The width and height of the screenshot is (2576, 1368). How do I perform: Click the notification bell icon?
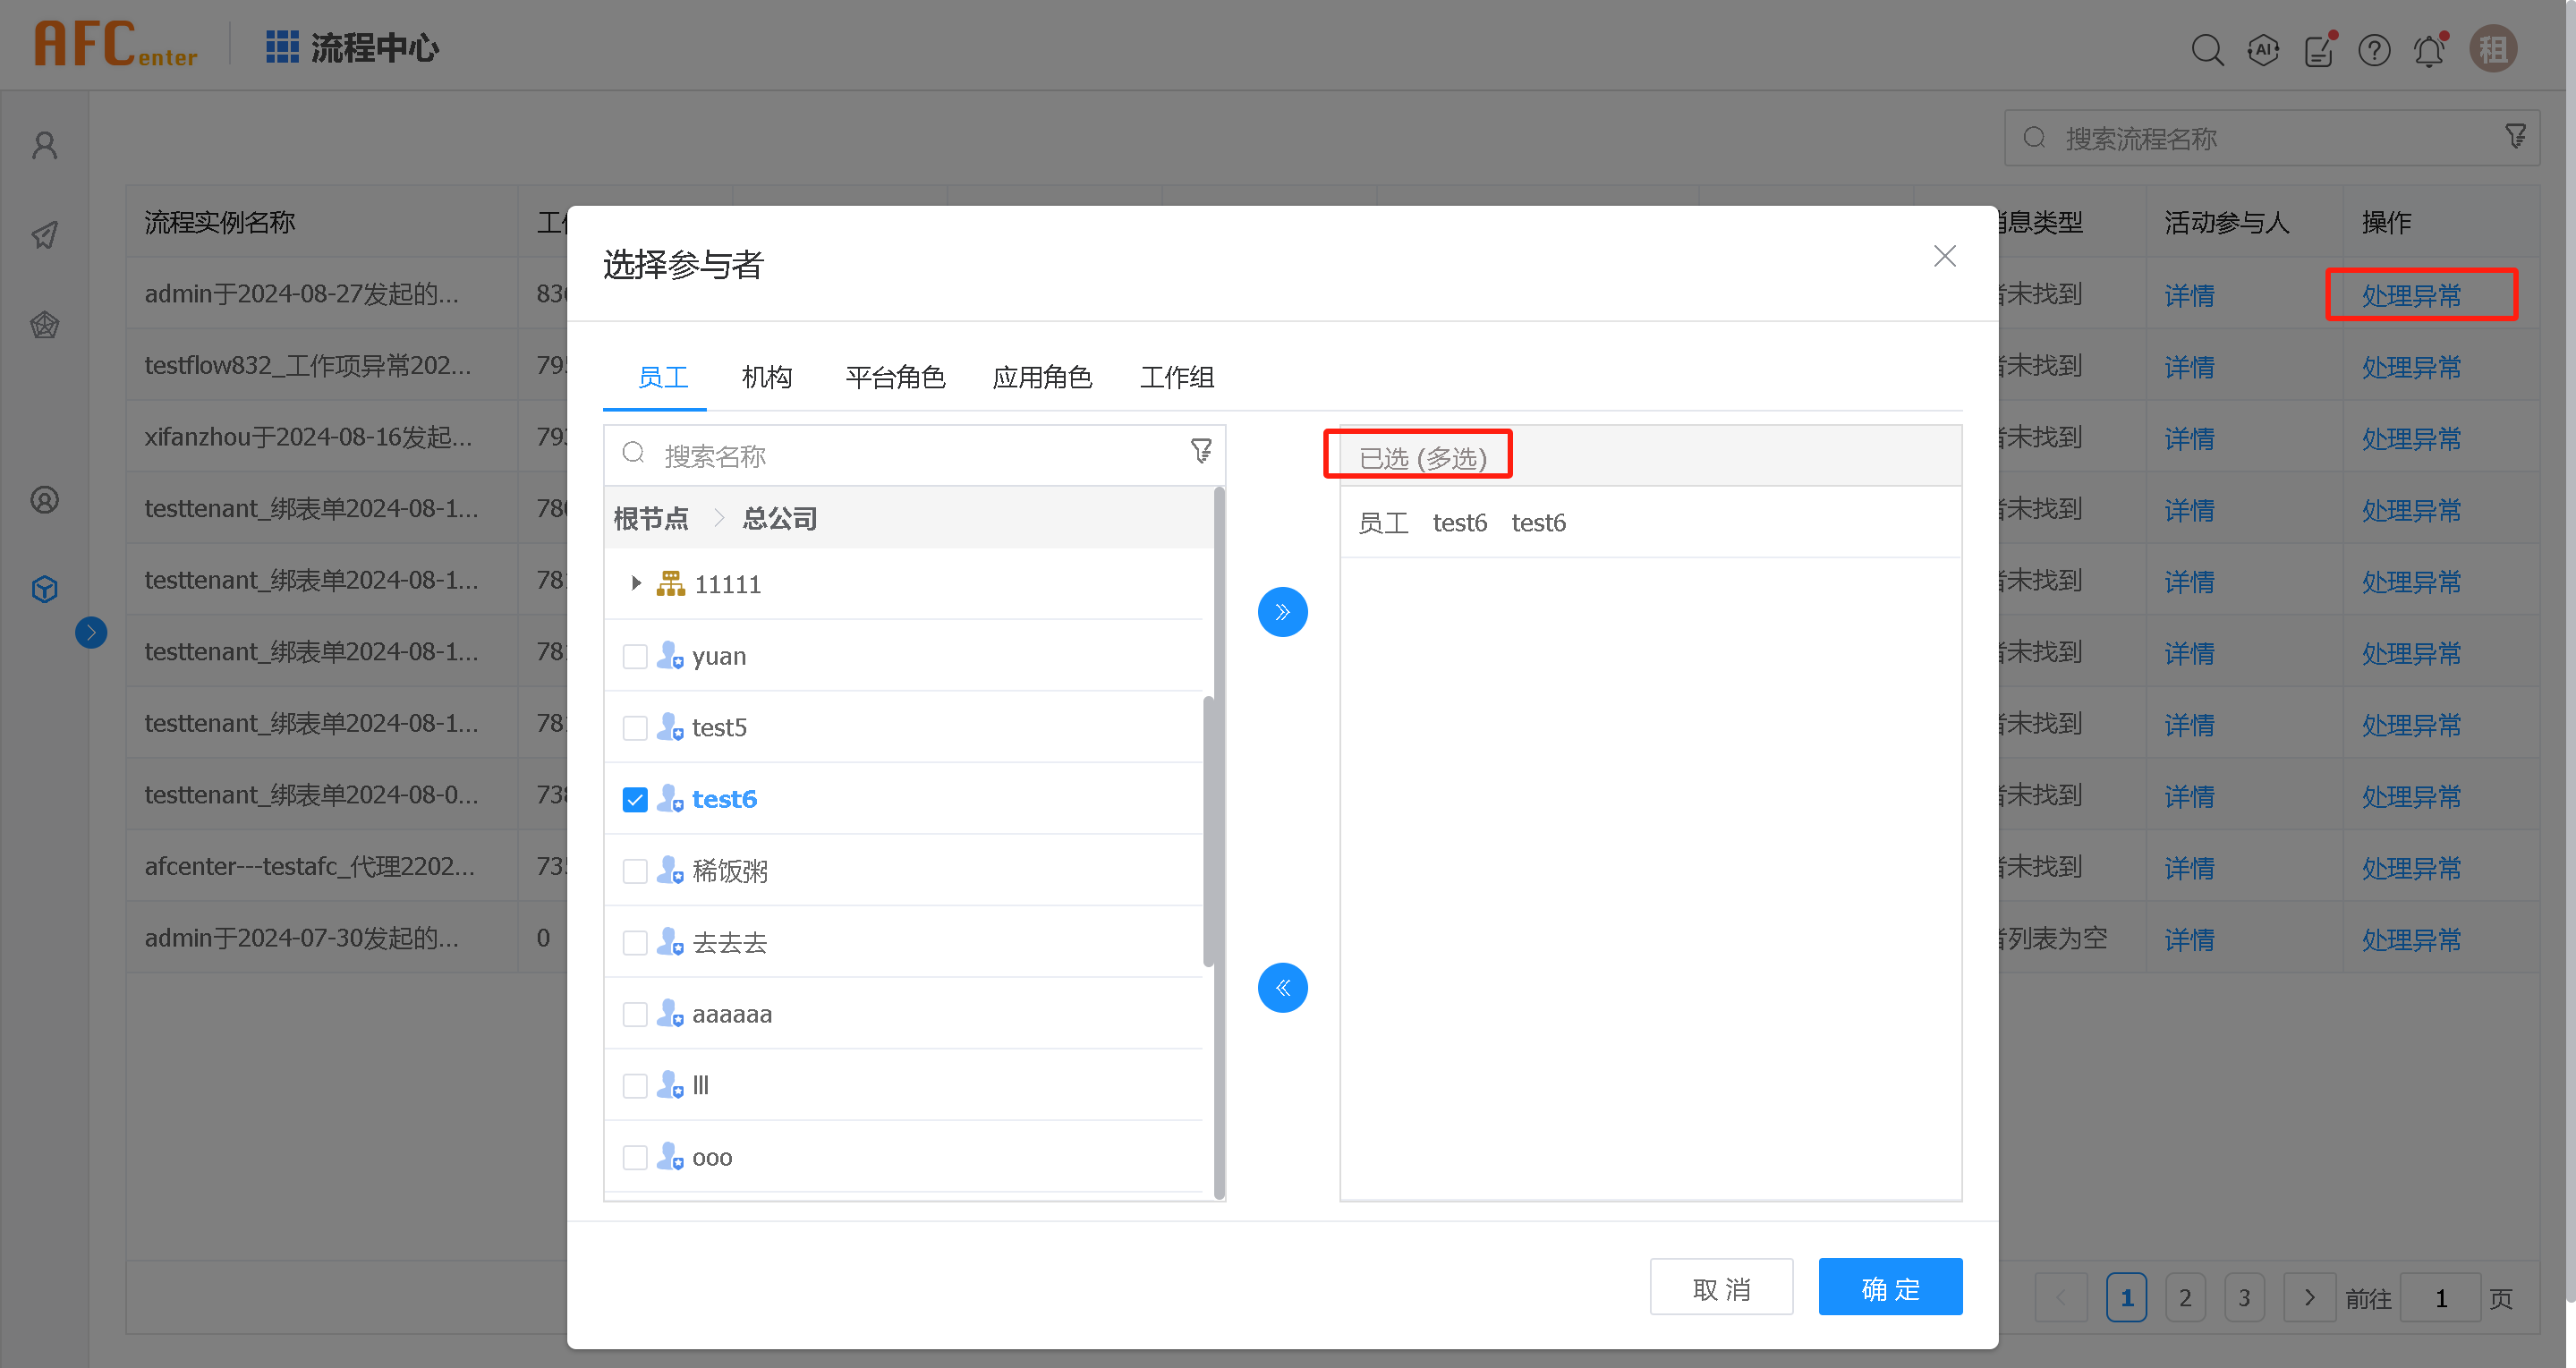pyautogui.click(x=2429, y=50)
